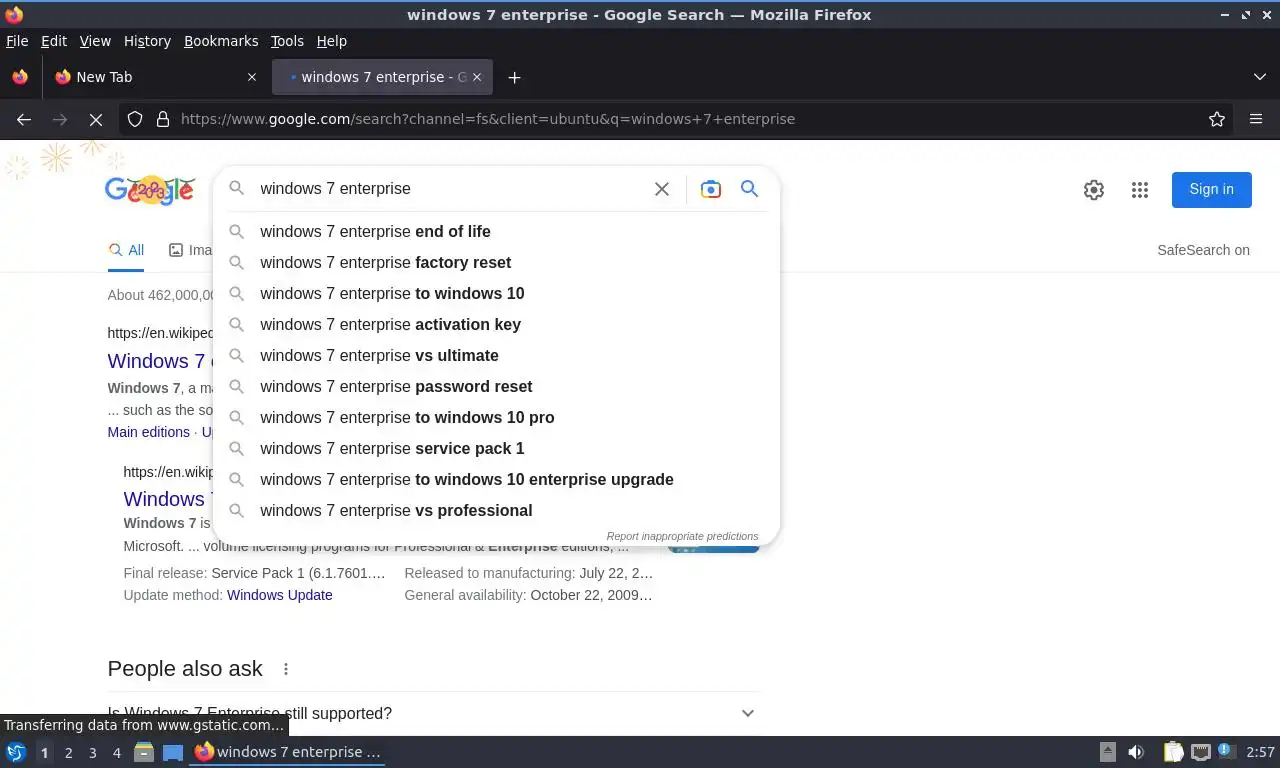Click the pinned Firefox tab
The height and width of the screenshot is (768, 1280).
point(20,77)
